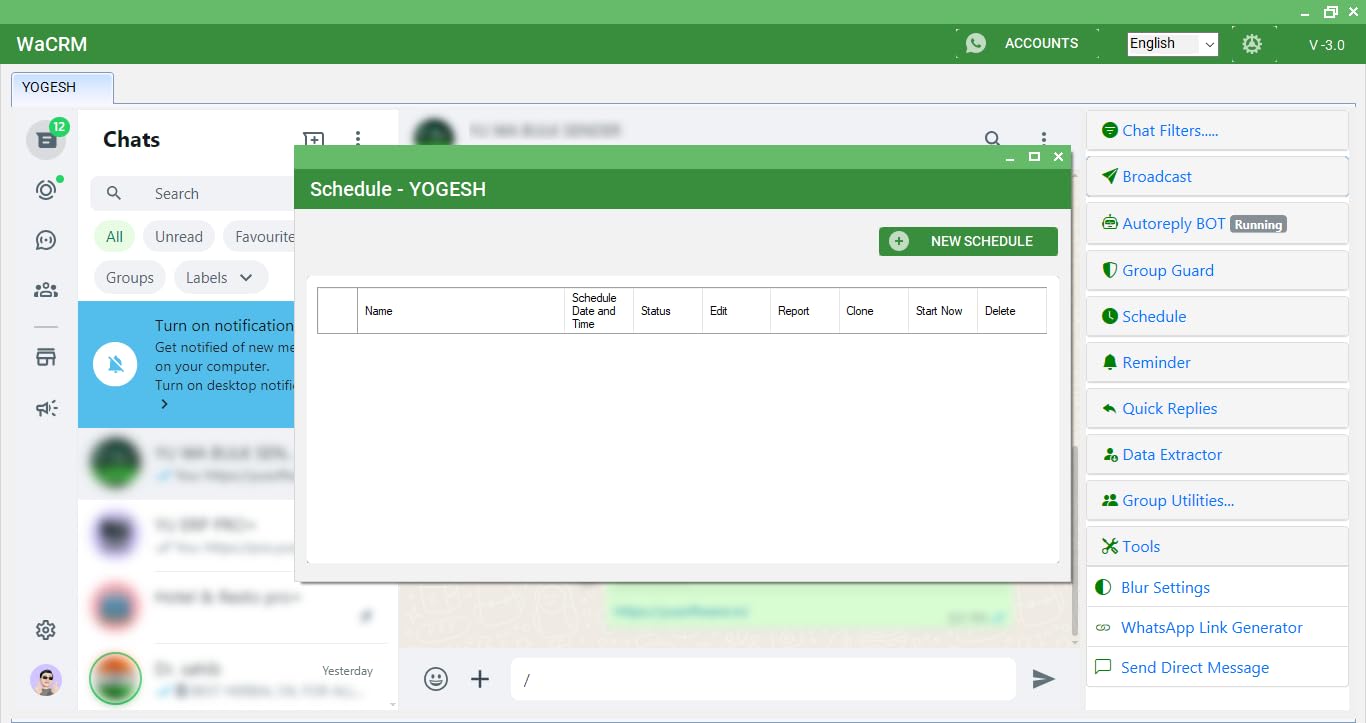
Task: Open the Chats icon with 12 badge
Action: click(x=46, y=139)
